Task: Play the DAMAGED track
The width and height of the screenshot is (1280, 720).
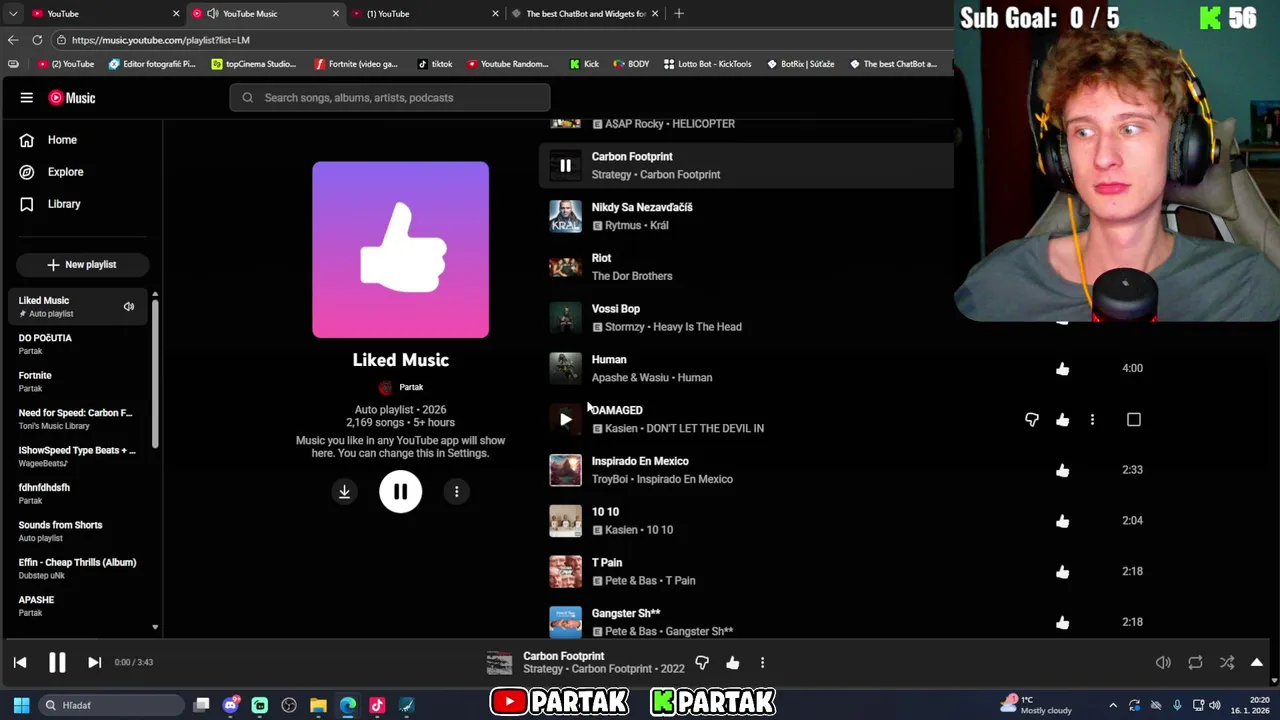Action: pyautogui.click(x=565, y=420)
